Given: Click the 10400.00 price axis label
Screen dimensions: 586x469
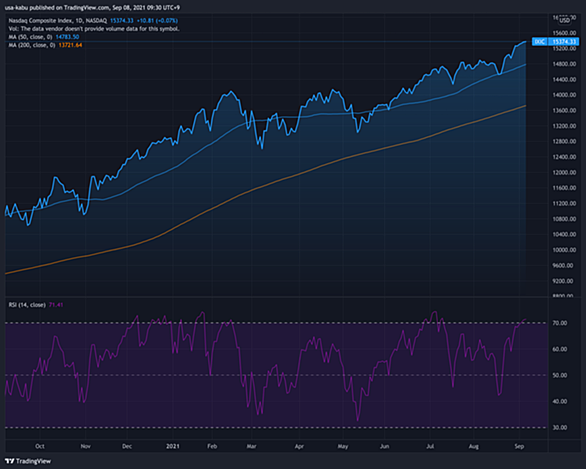Looking at the screenshot, I should tap(564, 234).
